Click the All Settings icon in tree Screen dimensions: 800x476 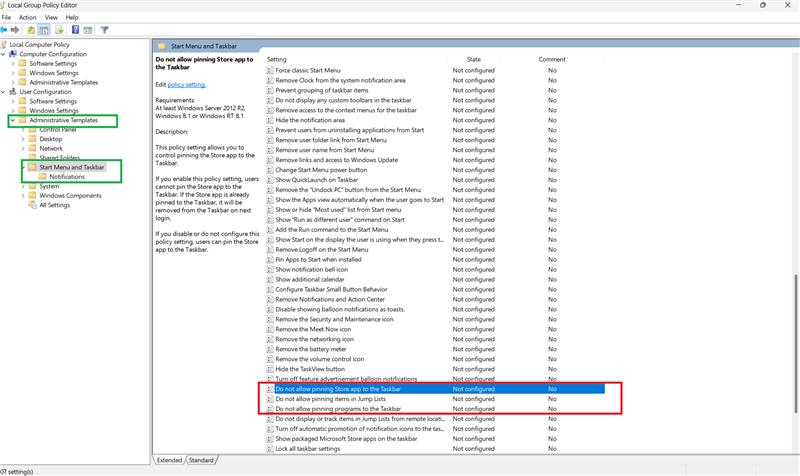(33, 205)
